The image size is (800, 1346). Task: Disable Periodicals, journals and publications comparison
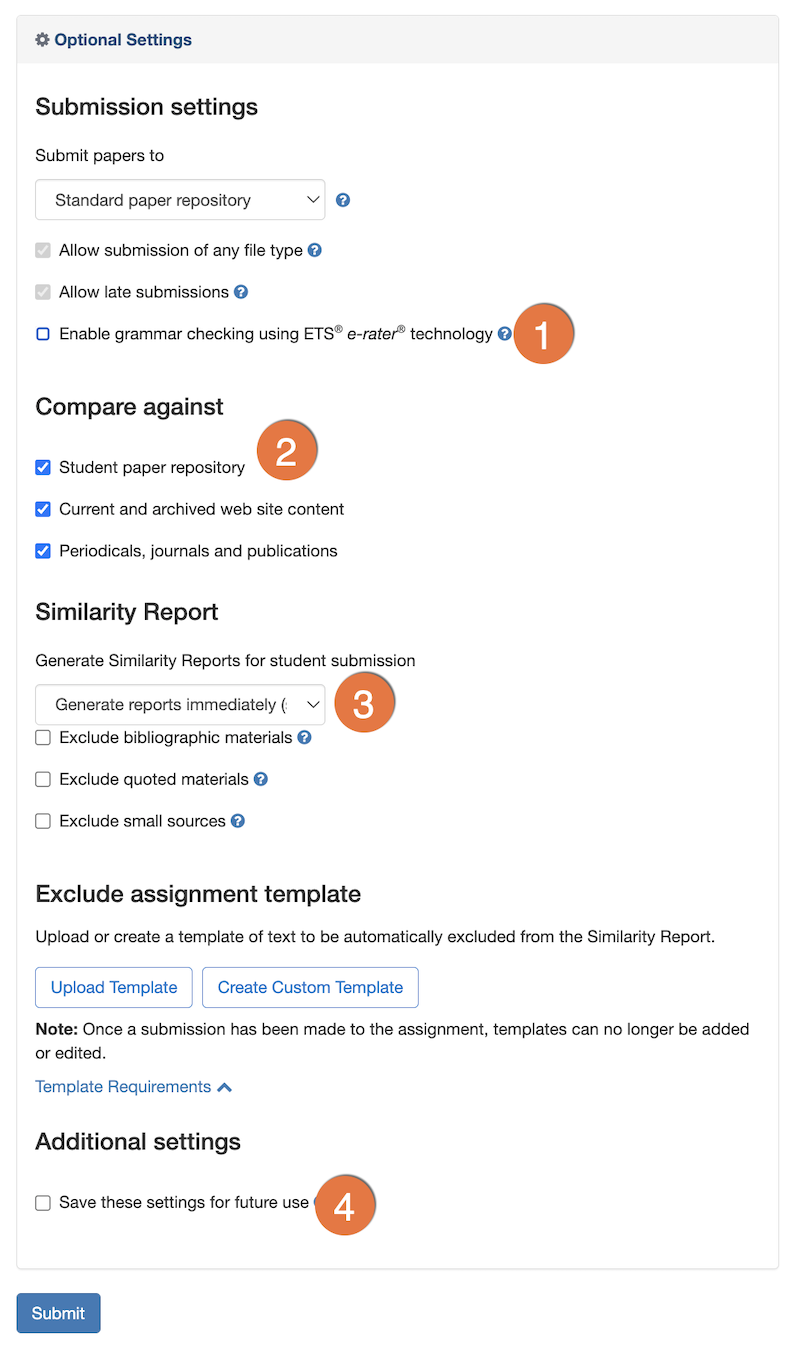(43, 551)
